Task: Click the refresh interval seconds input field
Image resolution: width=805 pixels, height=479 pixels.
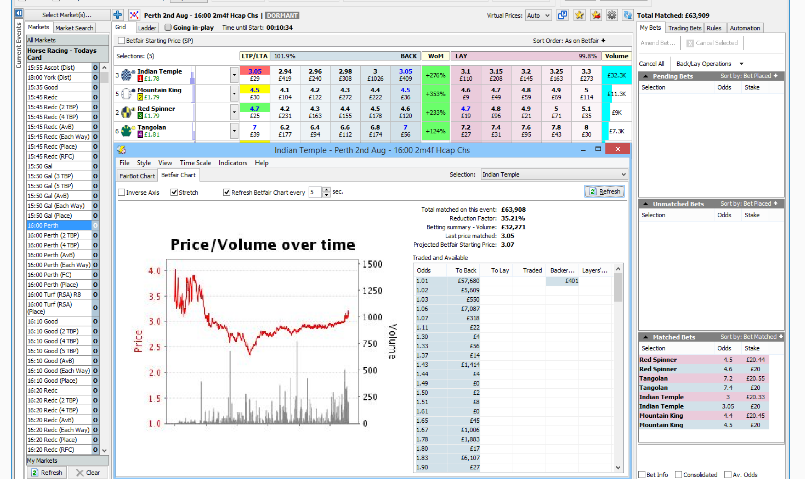Action: point(315,192)
